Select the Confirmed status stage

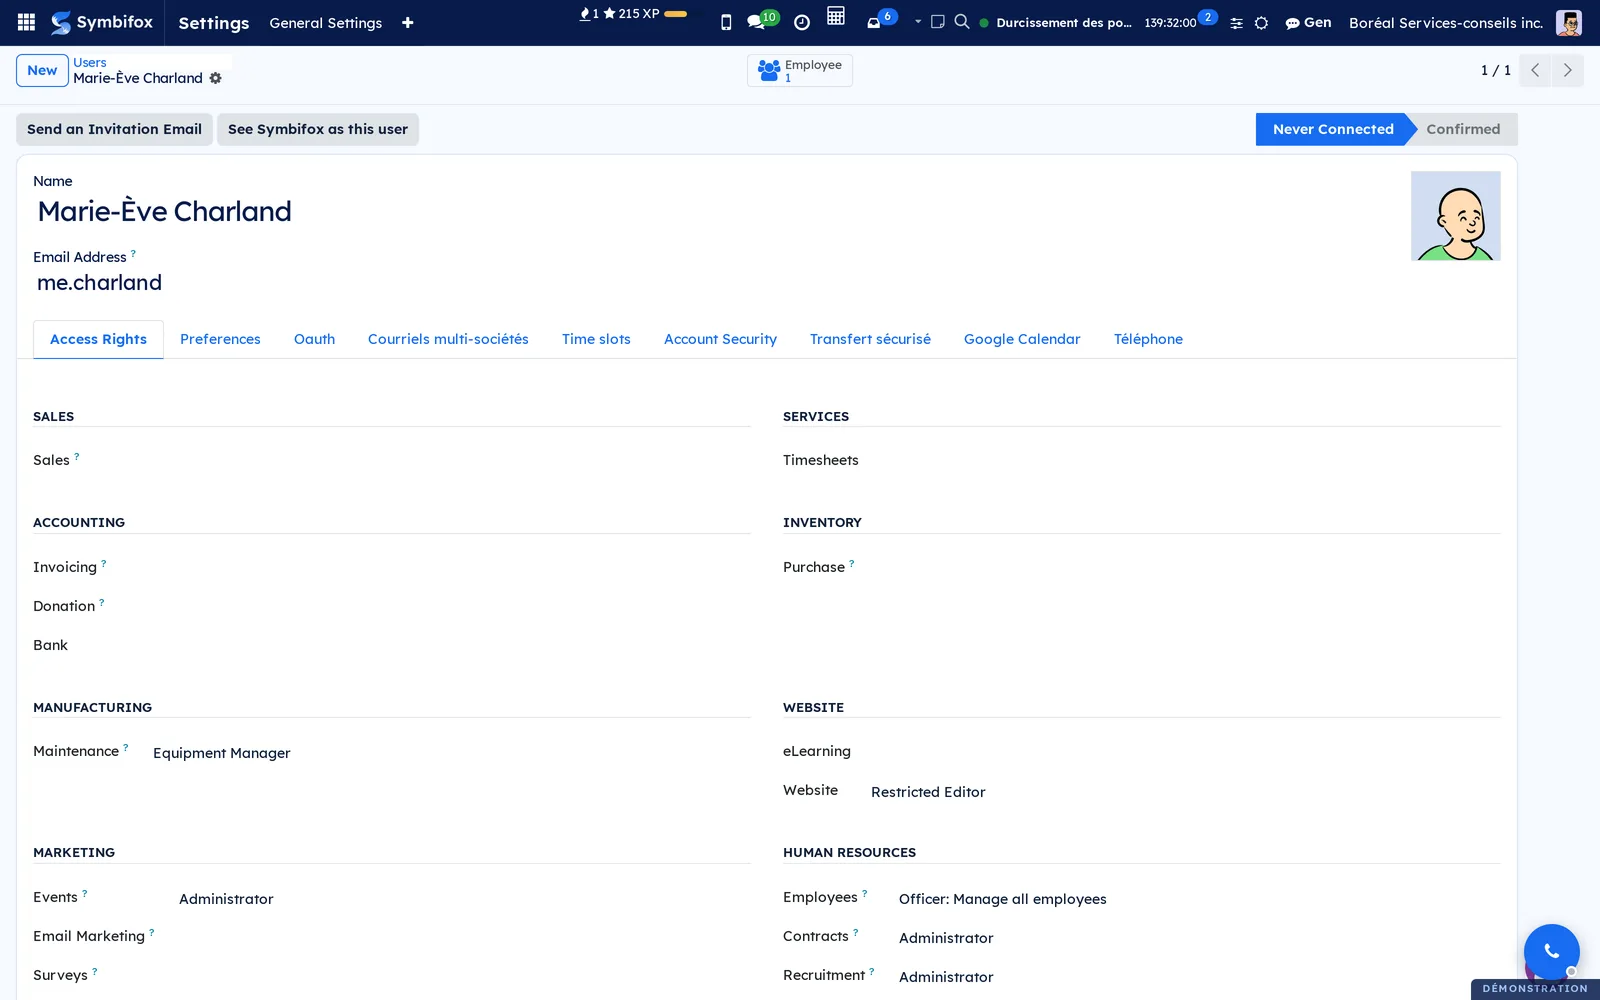1462,129
